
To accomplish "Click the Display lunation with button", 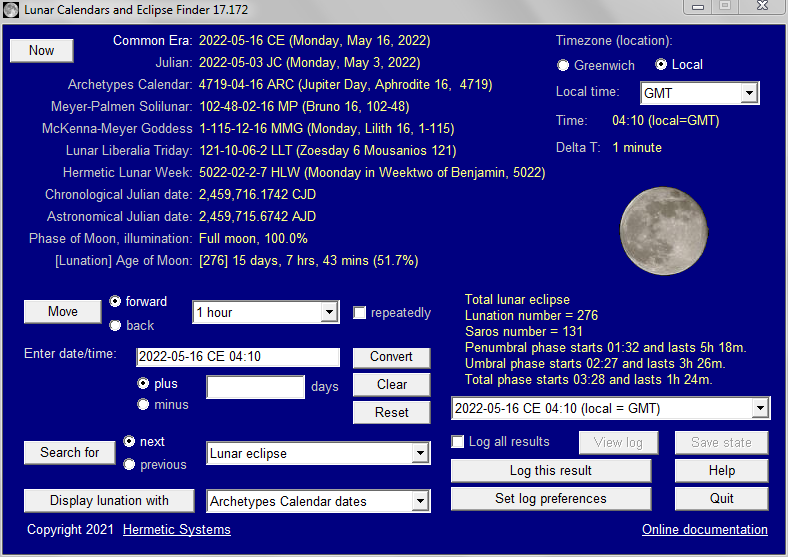I will click(x=109, y=501).
